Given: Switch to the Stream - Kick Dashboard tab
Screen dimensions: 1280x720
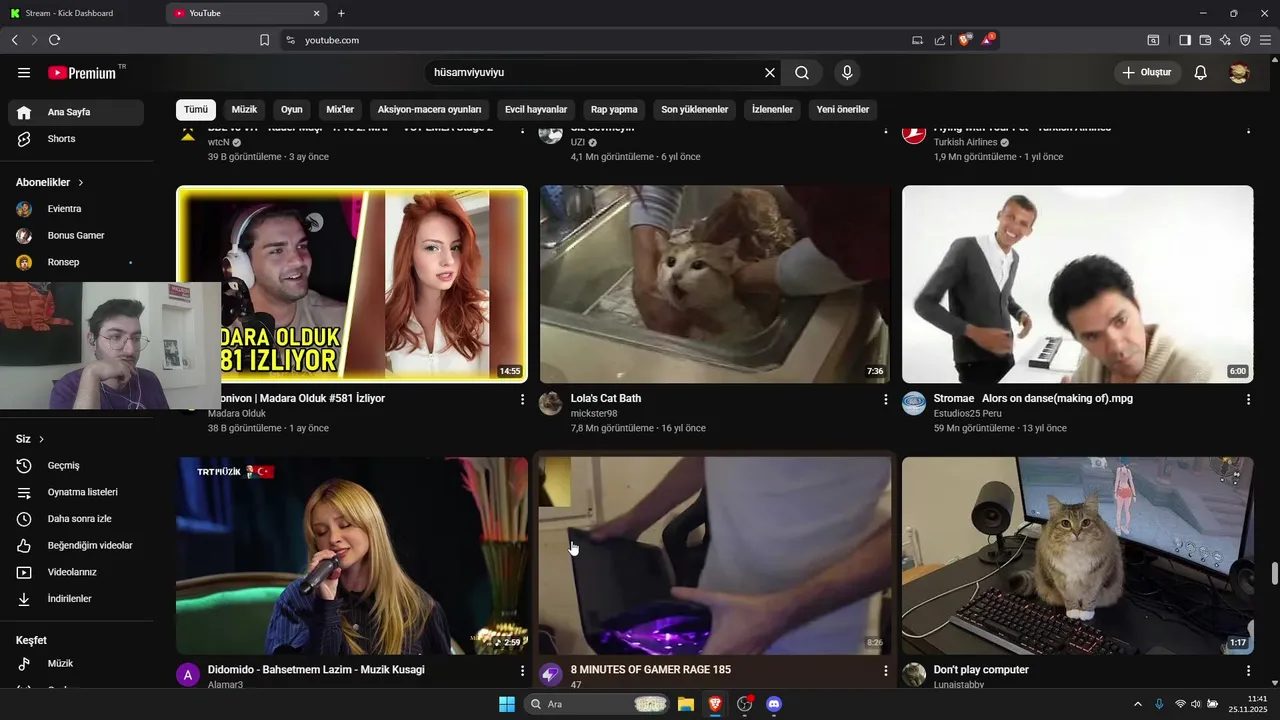Looking at the screenshot, I should tap(80, 13).
